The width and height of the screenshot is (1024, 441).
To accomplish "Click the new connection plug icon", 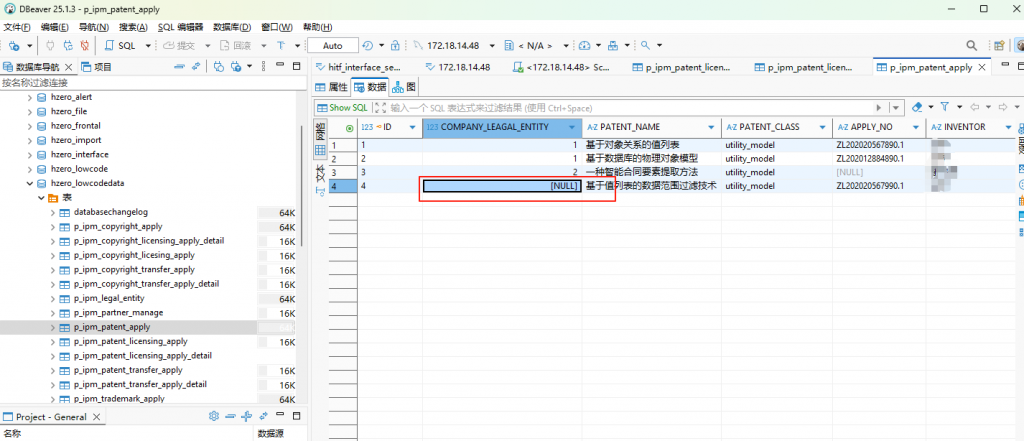I will pyautogui.click(x=15, y=45).
